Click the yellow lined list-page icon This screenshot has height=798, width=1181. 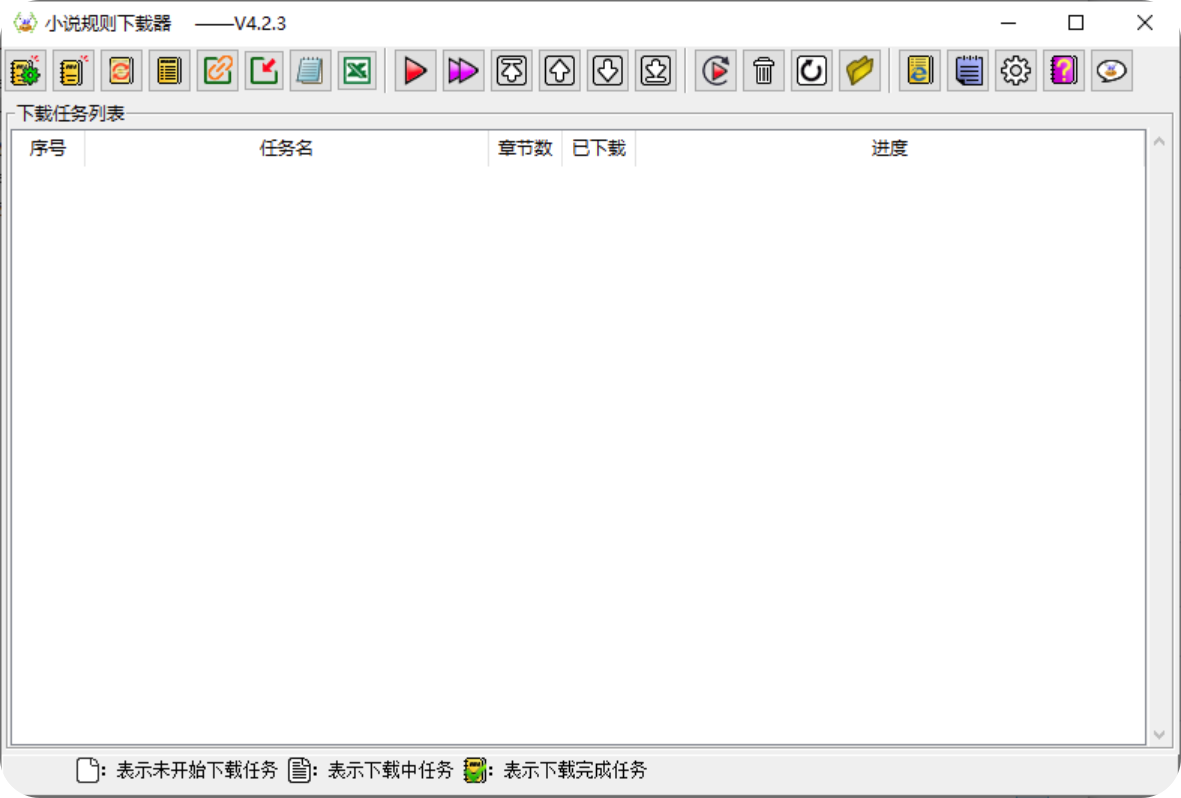pyautogui.click(x=169, y=71)
